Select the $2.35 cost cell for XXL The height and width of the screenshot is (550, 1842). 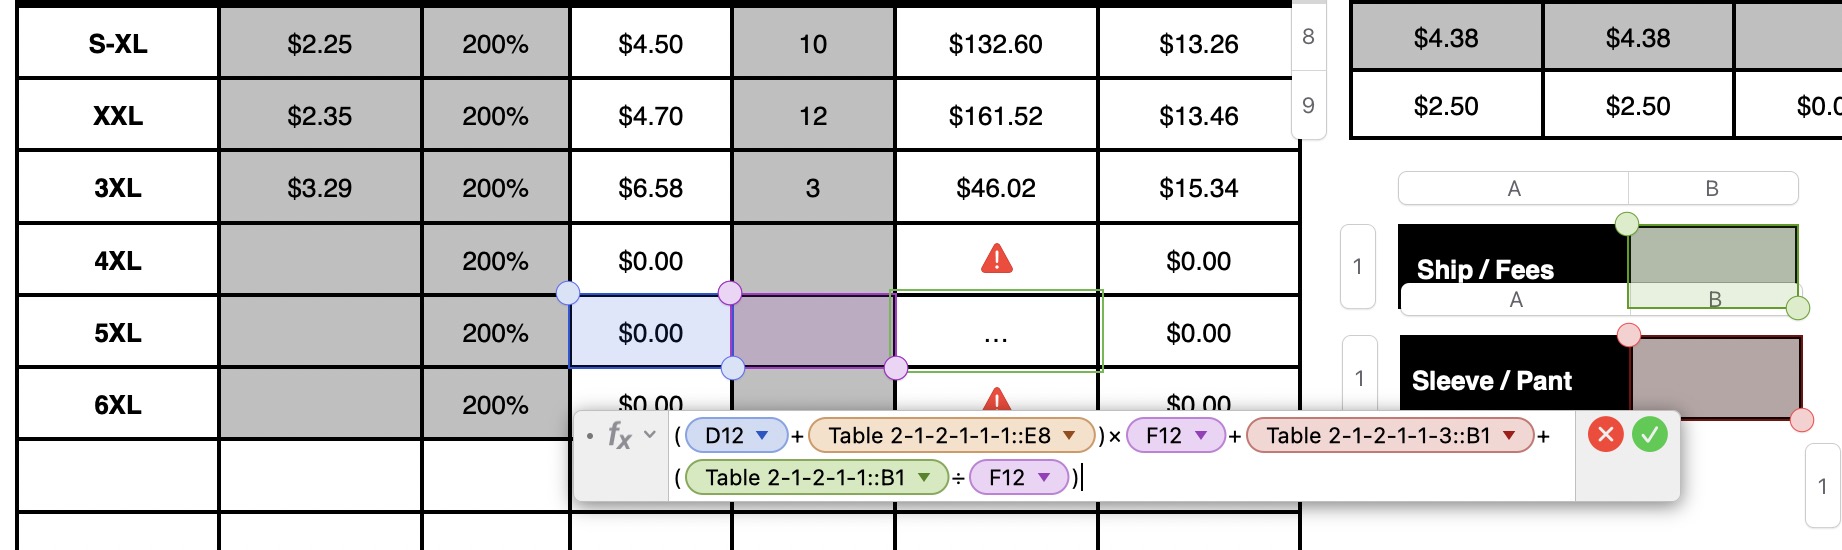point(320,116)
